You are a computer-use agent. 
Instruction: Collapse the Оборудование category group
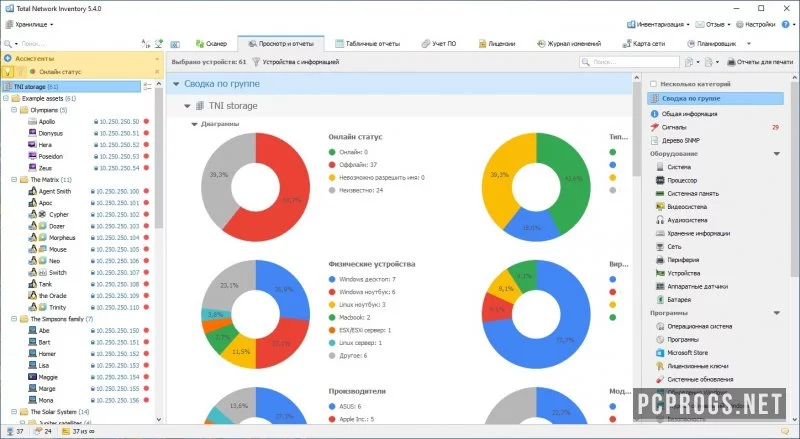777,154
